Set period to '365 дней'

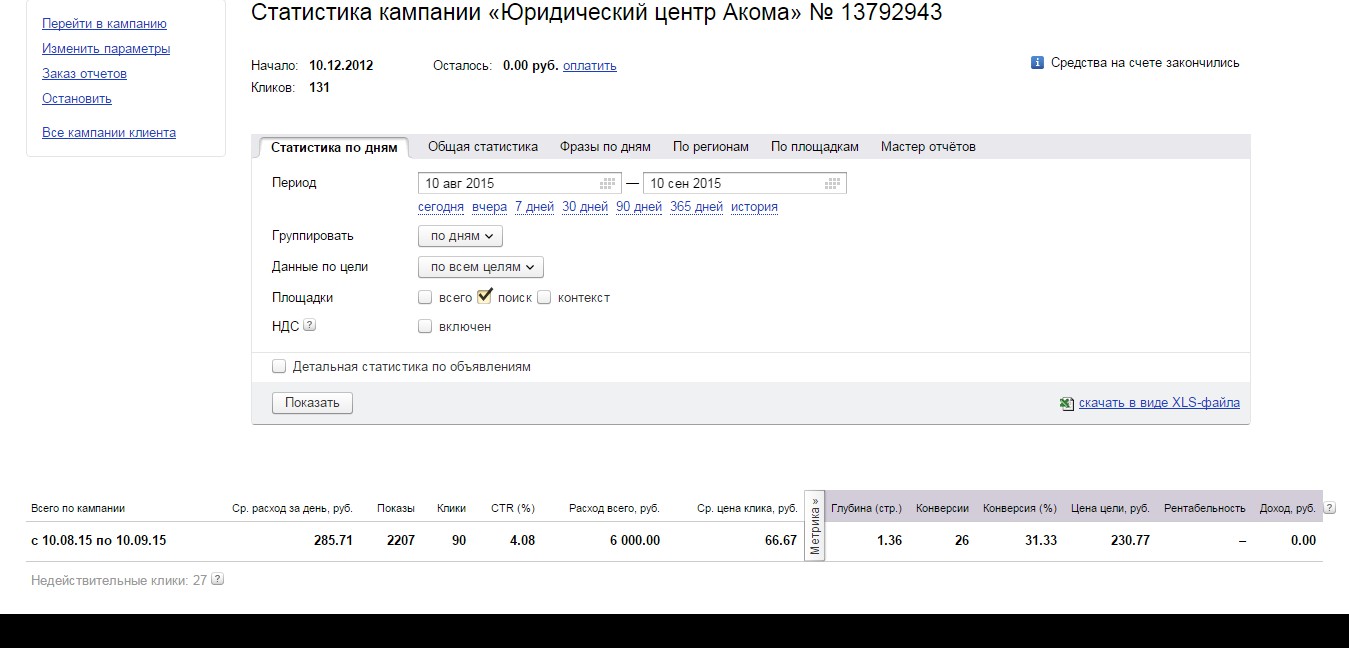(696, 207)
